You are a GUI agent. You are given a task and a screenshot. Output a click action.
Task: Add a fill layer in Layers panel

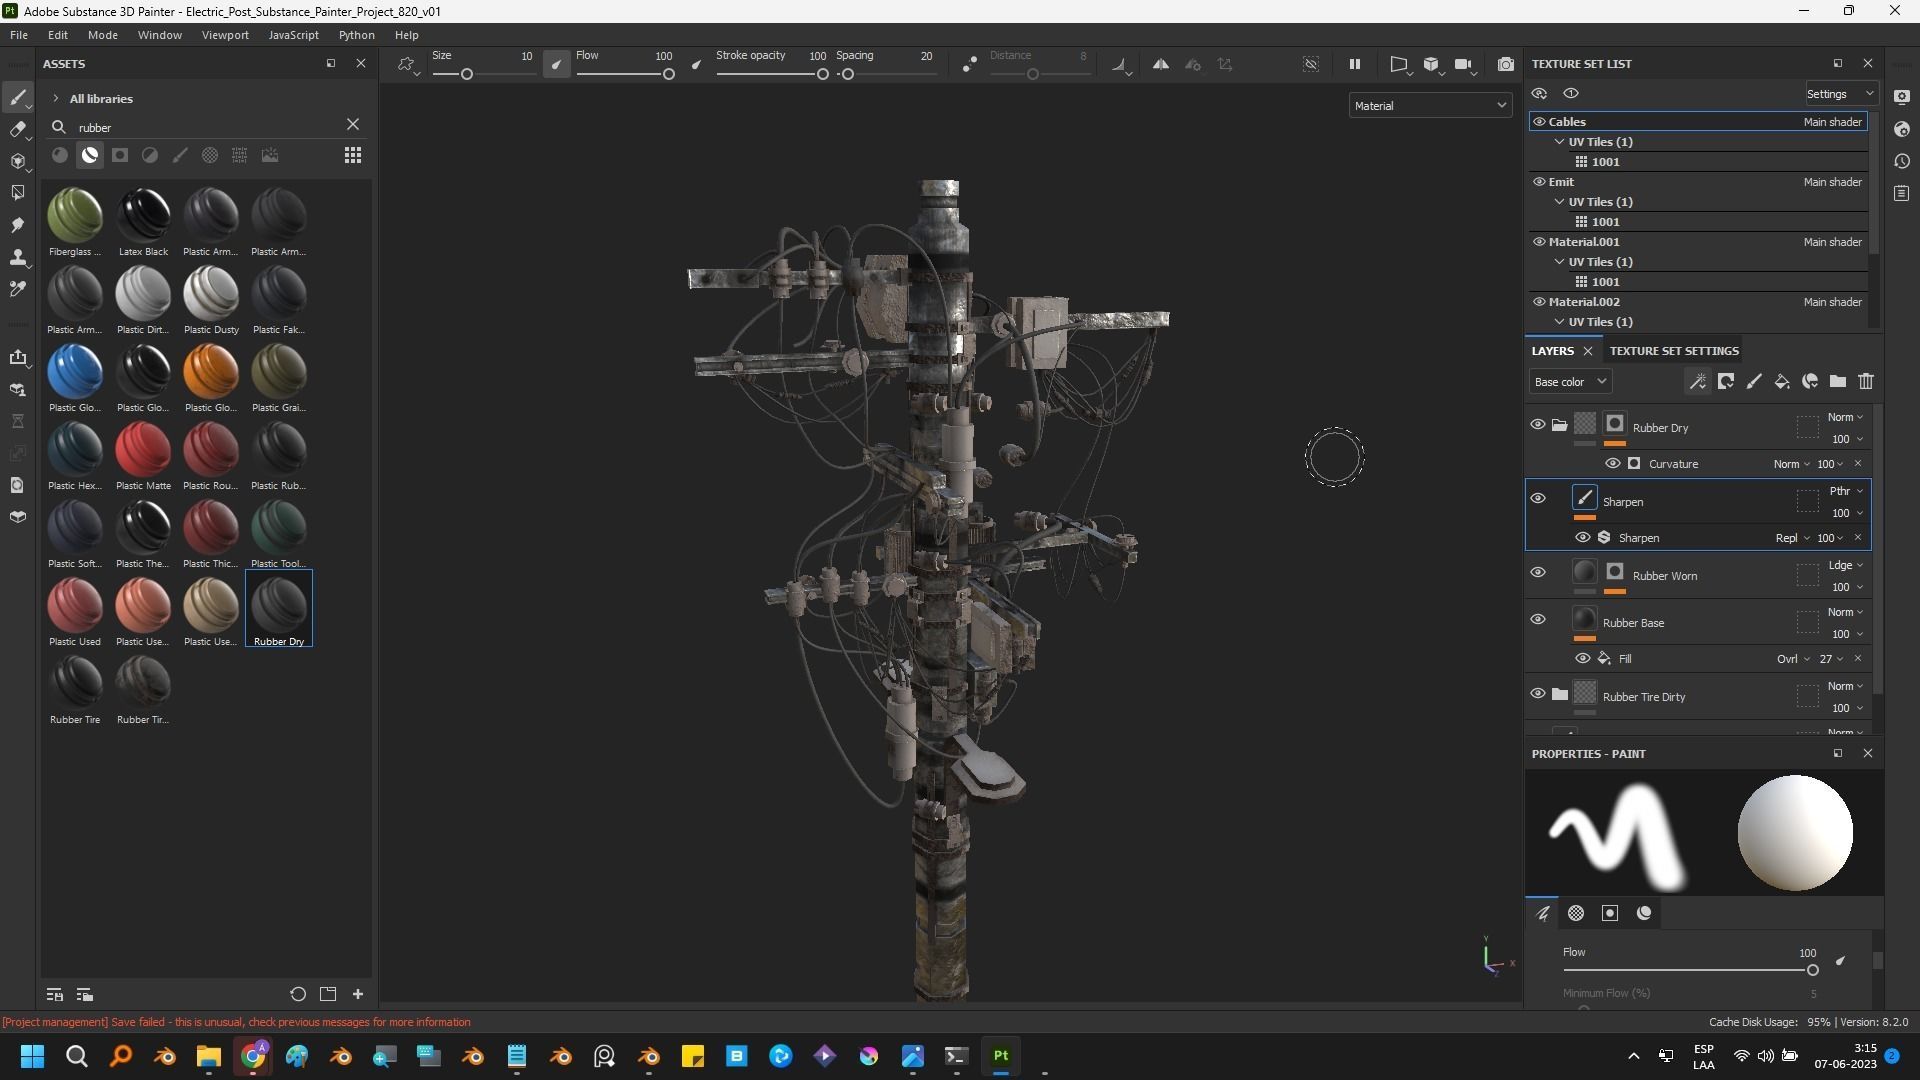coord(1781,381)
